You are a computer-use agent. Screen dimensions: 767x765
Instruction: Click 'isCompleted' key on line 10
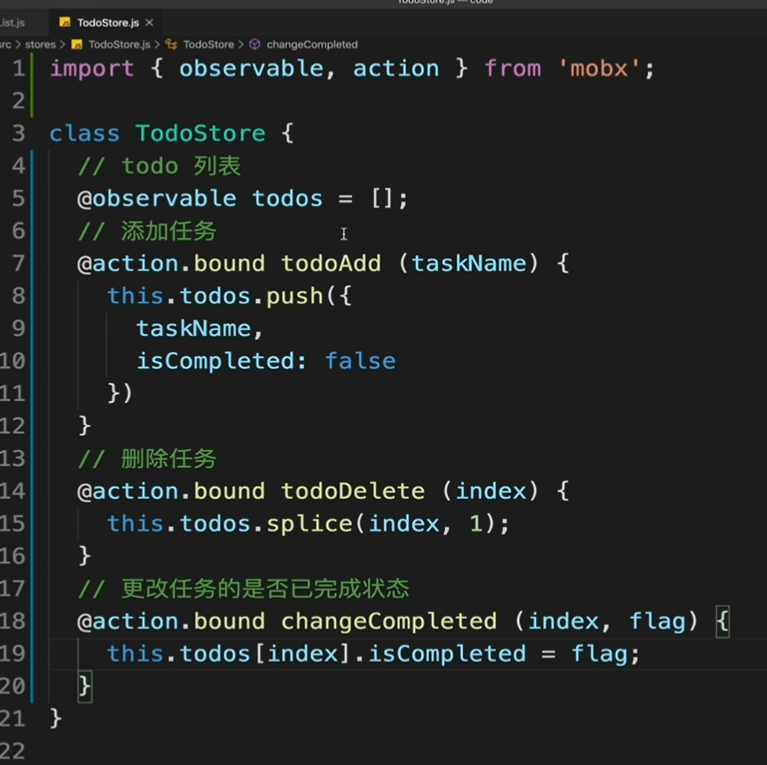click(215, 361)
